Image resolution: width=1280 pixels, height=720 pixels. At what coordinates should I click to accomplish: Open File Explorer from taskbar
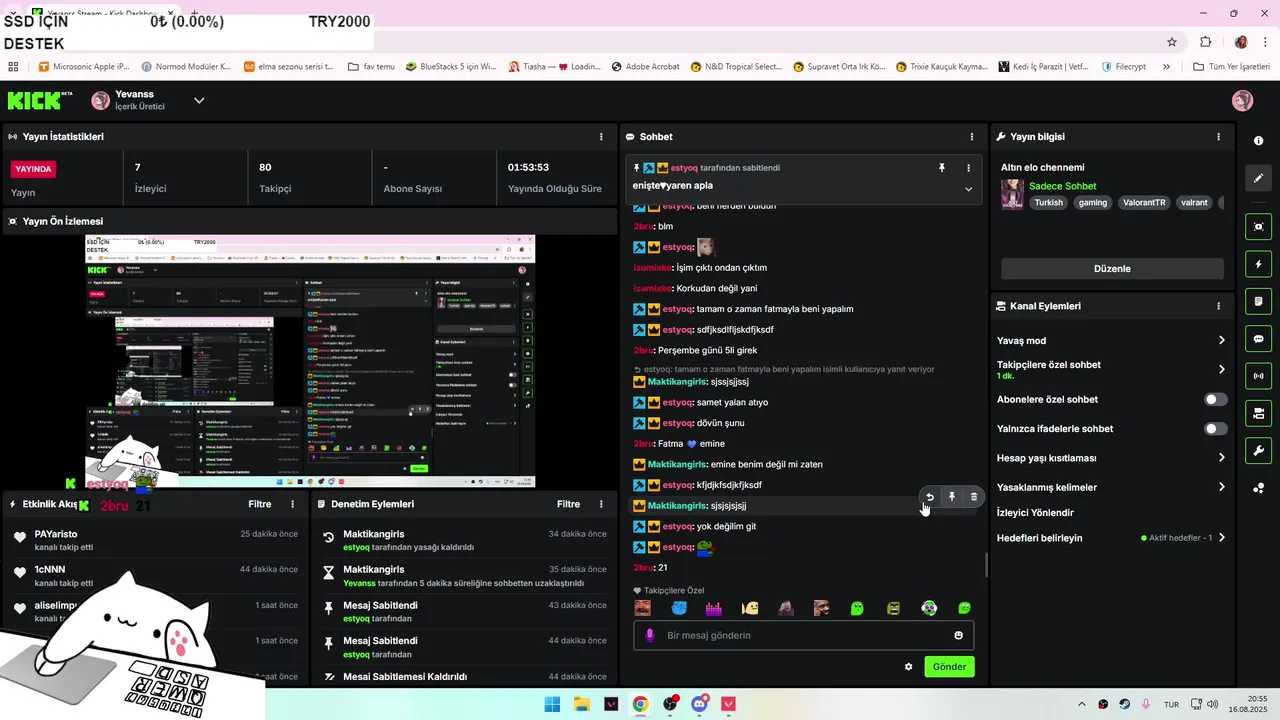click(x=581, y=704)
